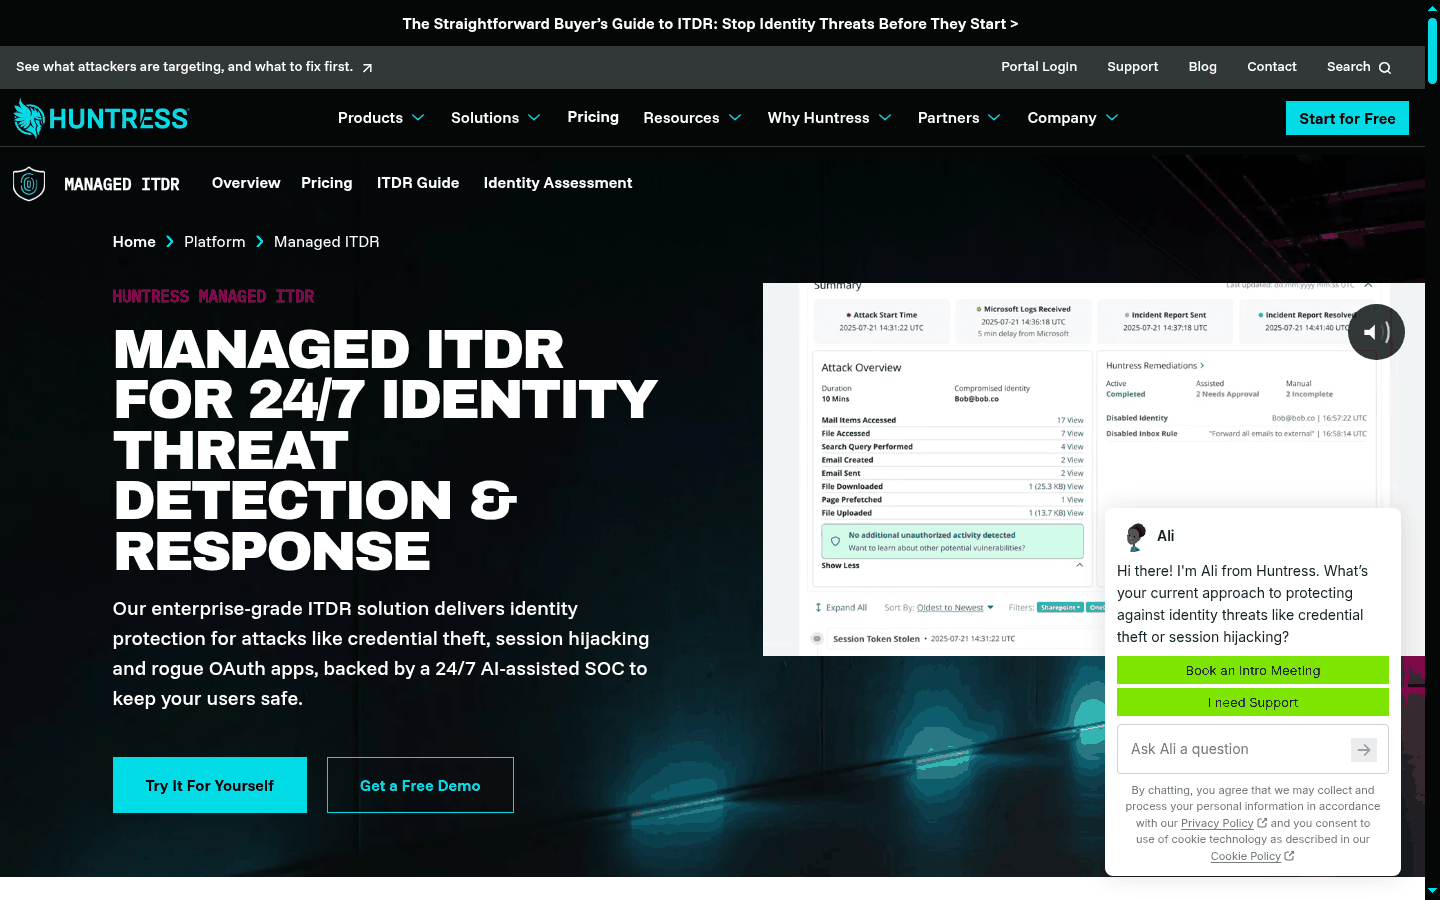Screen dimensions: 1440x900
Task: Click the Try It For Yourself button
Action: click(210, 785)
